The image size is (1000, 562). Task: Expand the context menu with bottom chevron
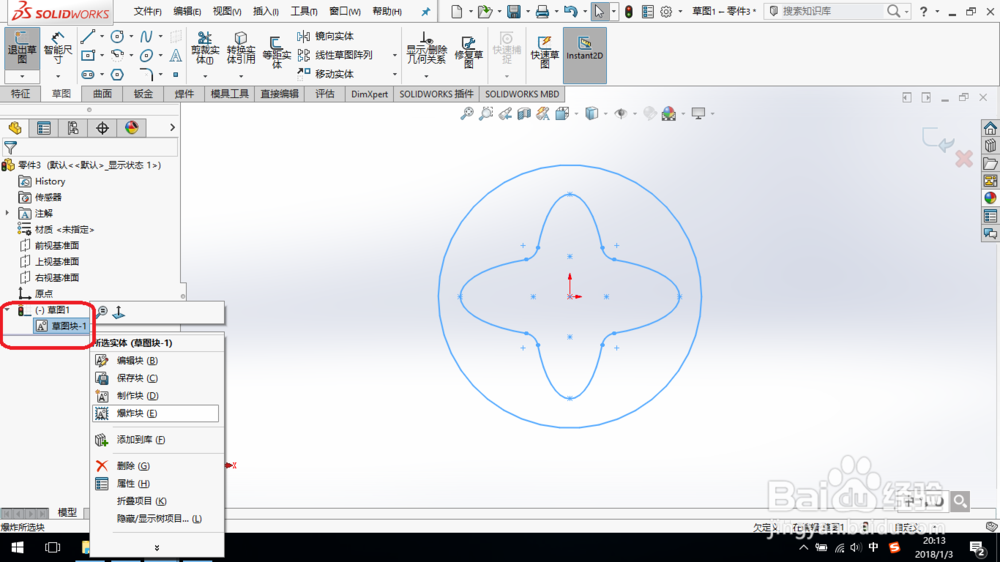coord(157,547)
